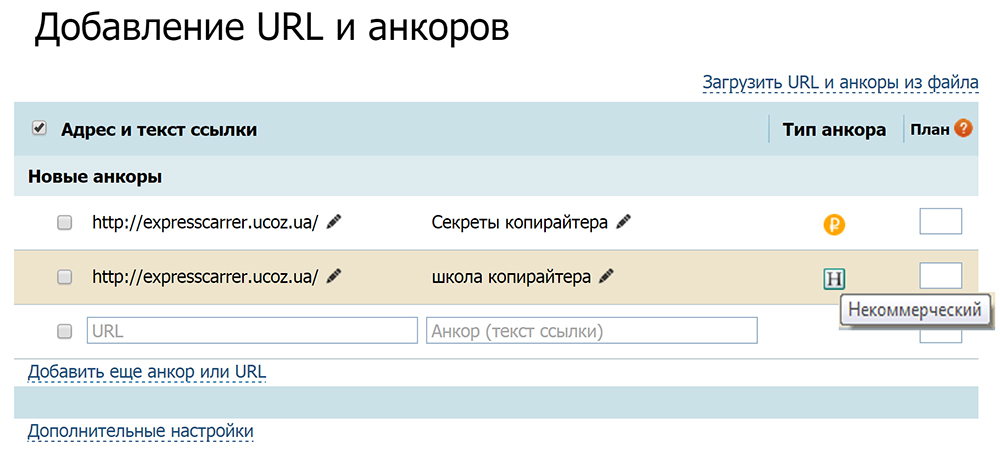Edit URL of the Секреты копирайтера row
The height and width of the screenshot is (465, 1000).
click(334, 223)
